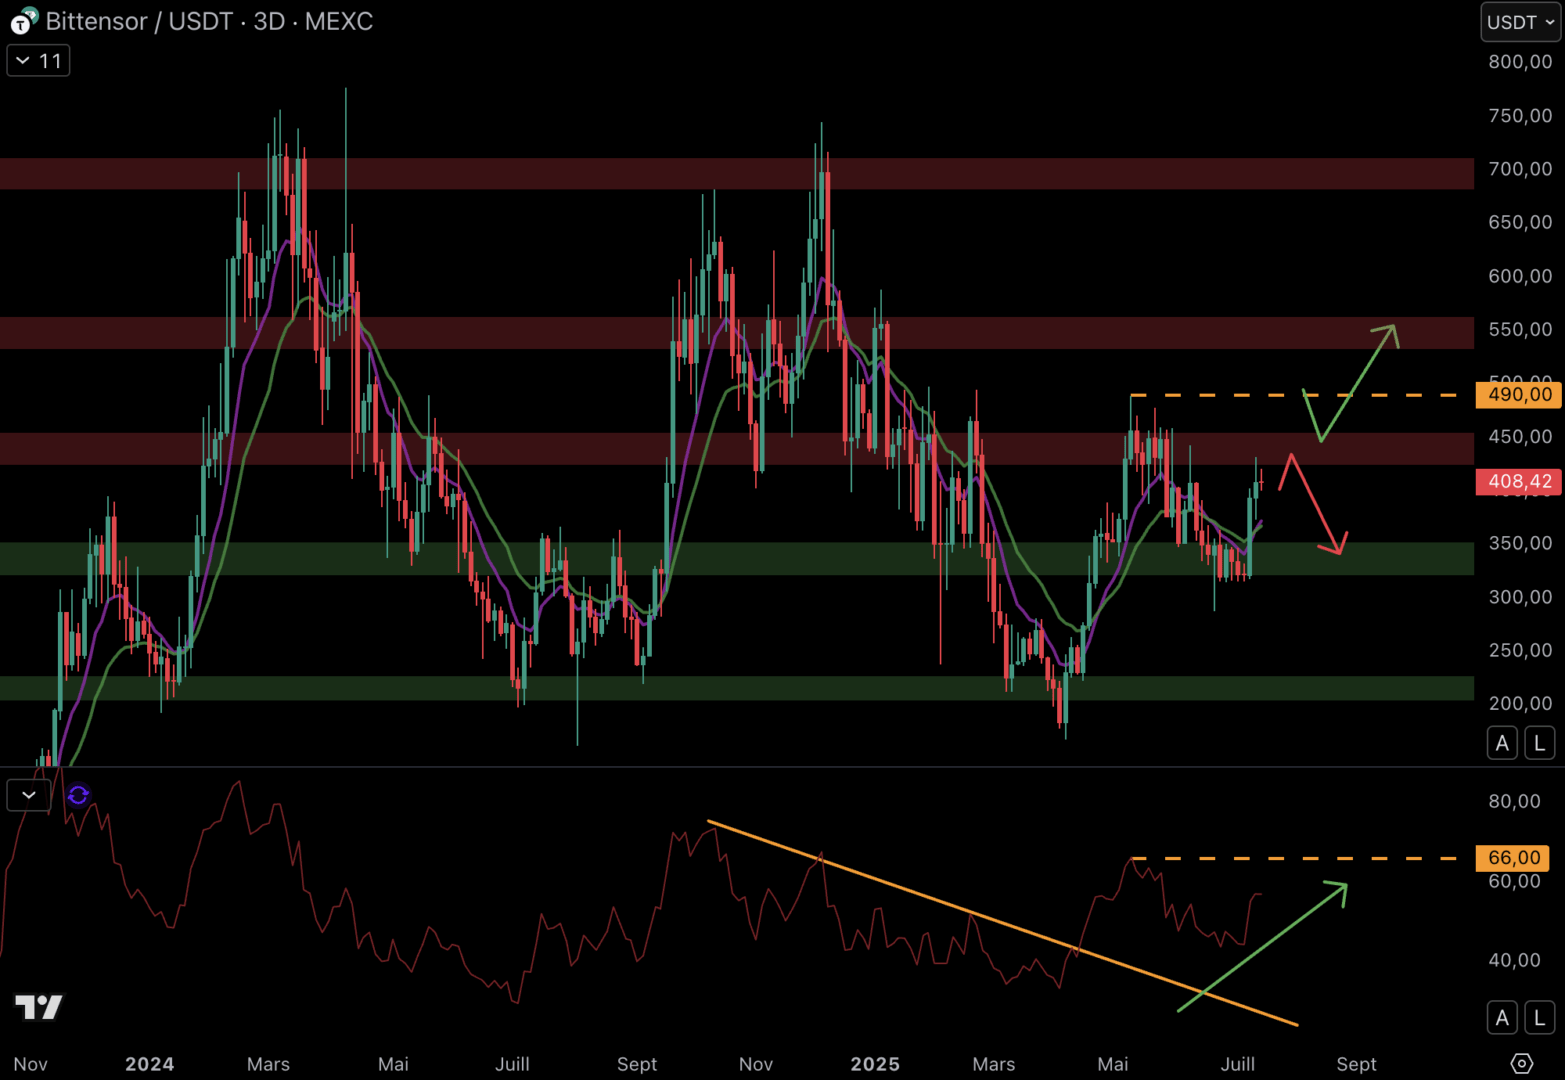Click the Mai label after Mars 2025
Screen dimensions: 1565x1080
tap(1112, 1064)
